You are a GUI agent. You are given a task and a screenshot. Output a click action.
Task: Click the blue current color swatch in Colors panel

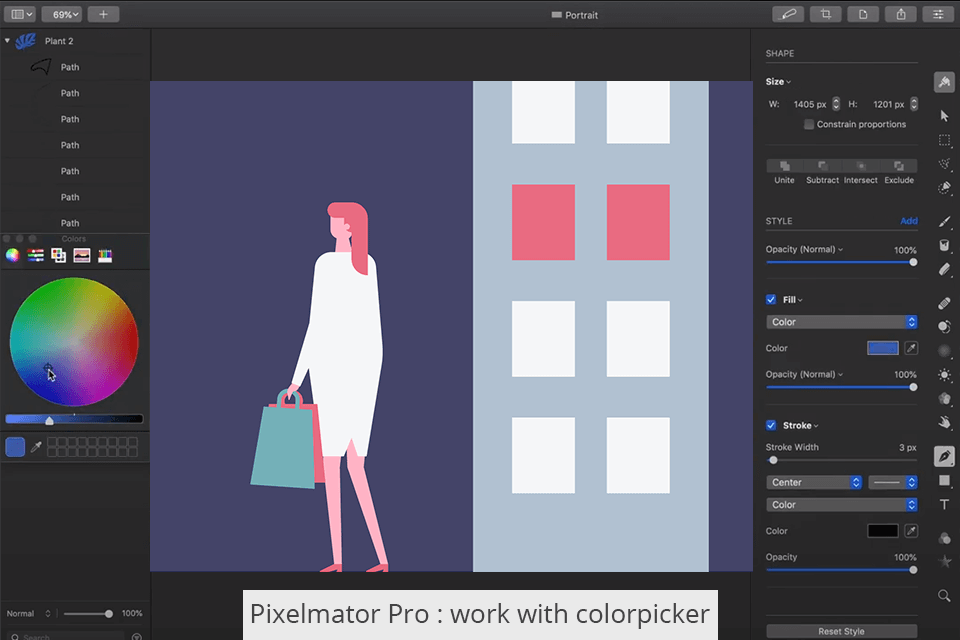pyautogui.click(x=15, y=447)
